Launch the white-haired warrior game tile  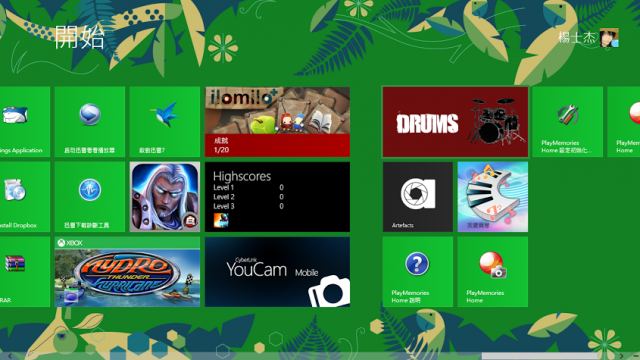click(165, 197)
